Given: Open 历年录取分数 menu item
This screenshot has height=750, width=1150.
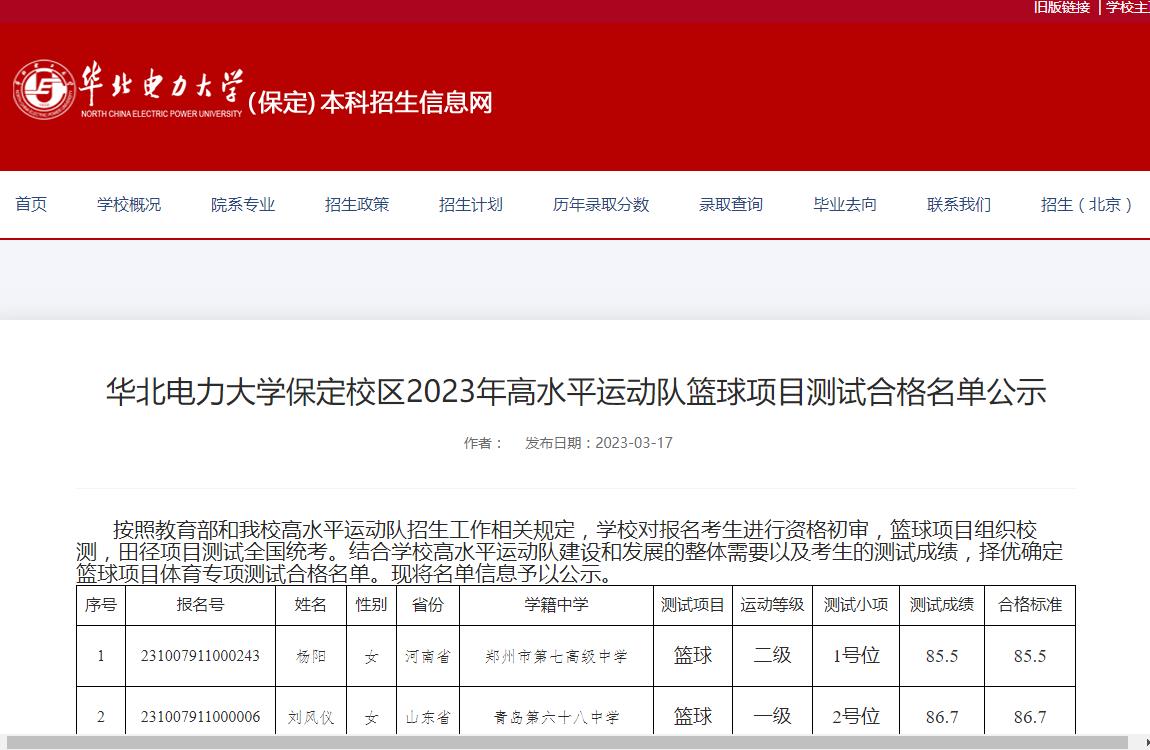Looking at the screenshot, I should [601, 205].
